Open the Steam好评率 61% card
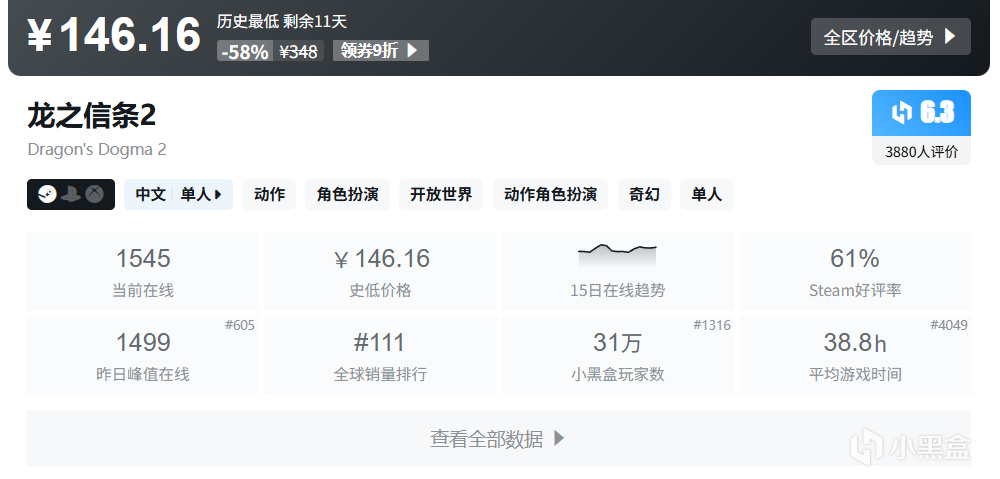This screenshot has width=1000, height=479. click(x=855, y=271)
